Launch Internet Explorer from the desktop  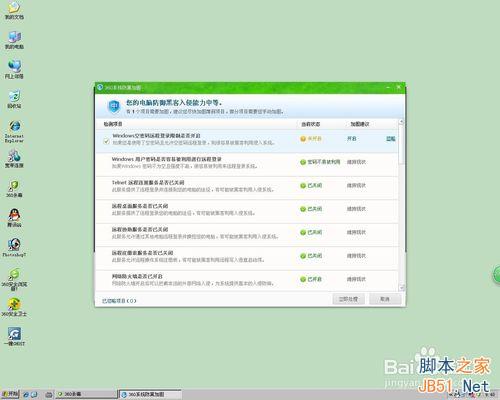[14, 131]
